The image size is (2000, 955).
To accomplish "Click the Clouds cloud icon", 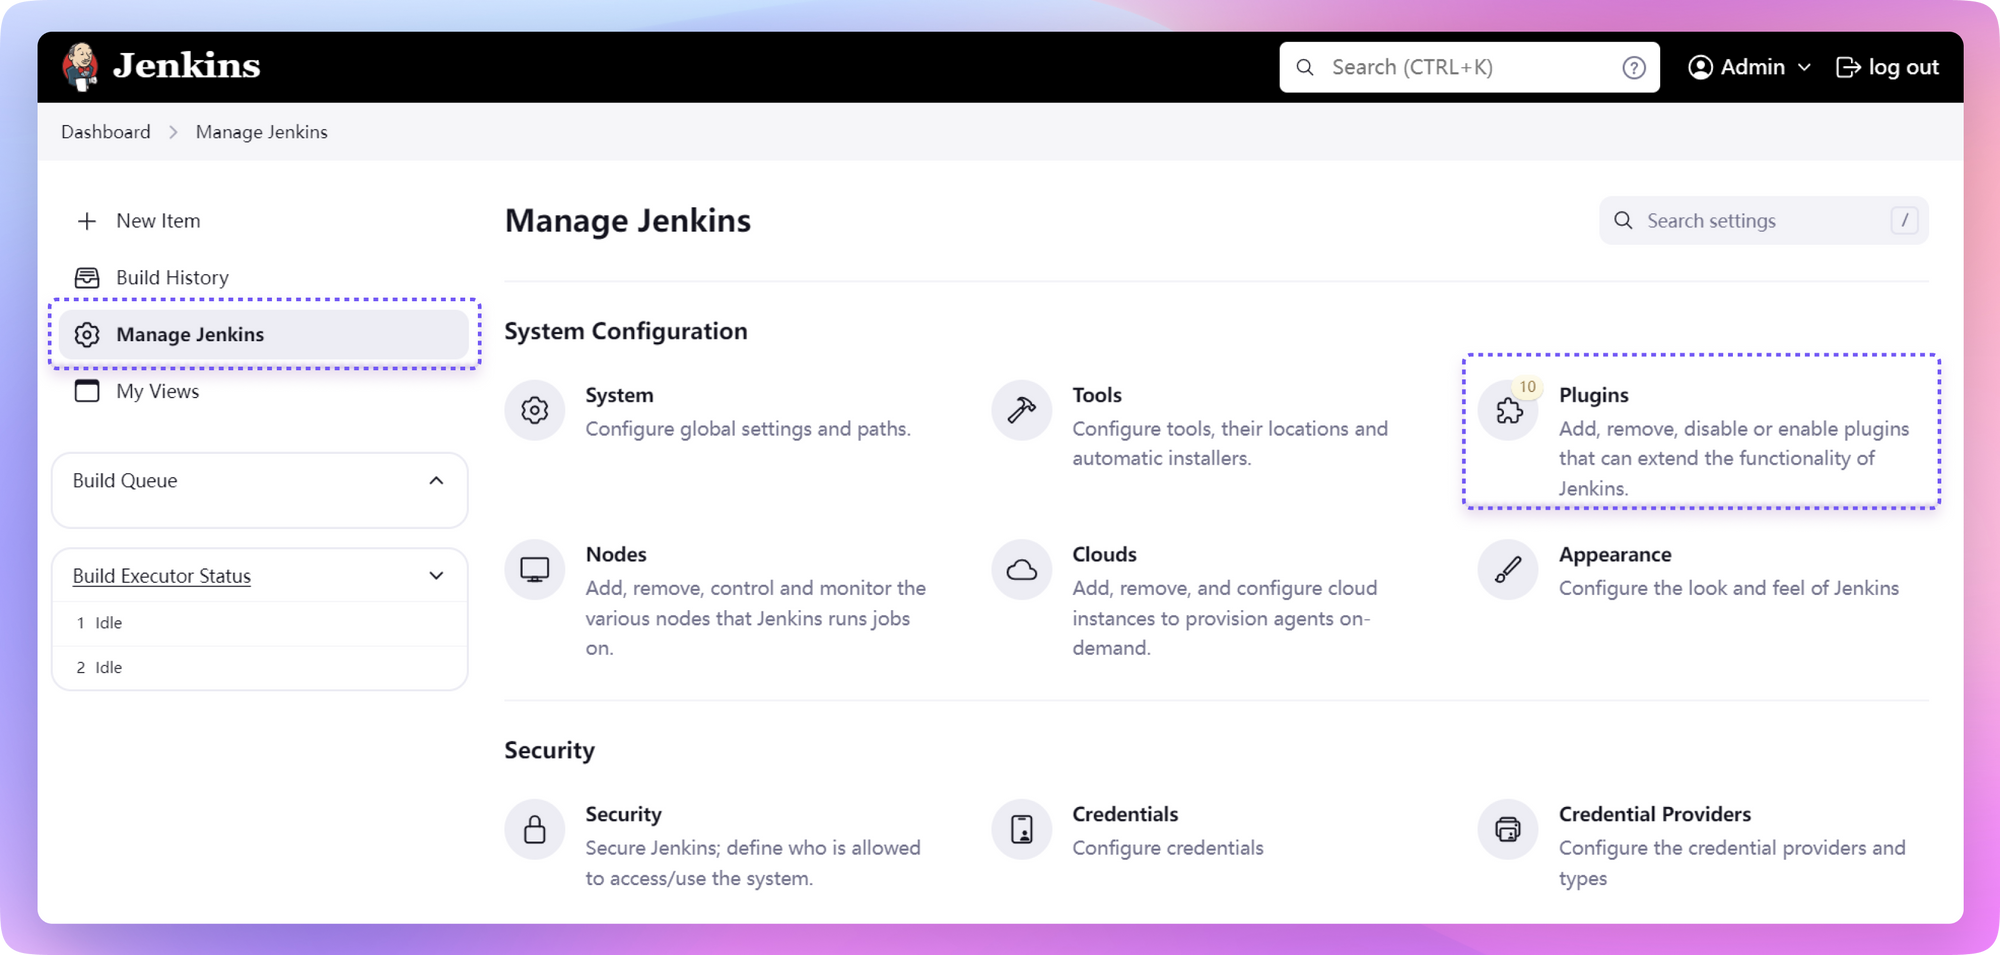I will pyautogui.click(x=1021, y=570).
